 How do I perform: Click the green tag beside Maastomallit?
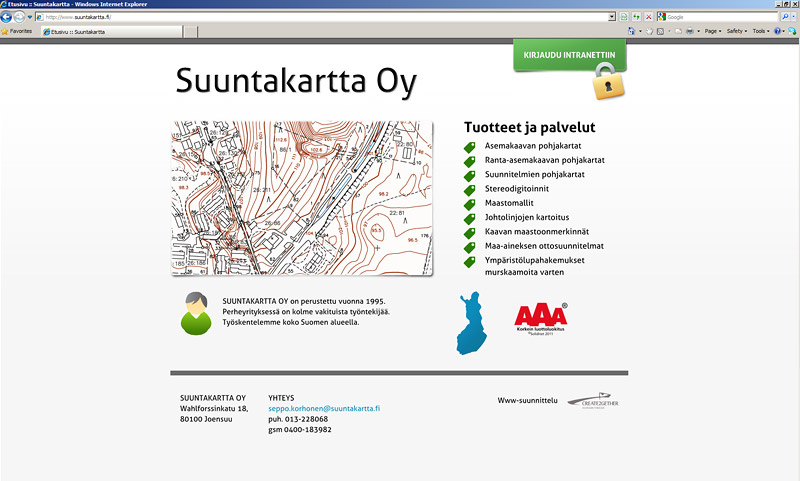tap(470, 204)
